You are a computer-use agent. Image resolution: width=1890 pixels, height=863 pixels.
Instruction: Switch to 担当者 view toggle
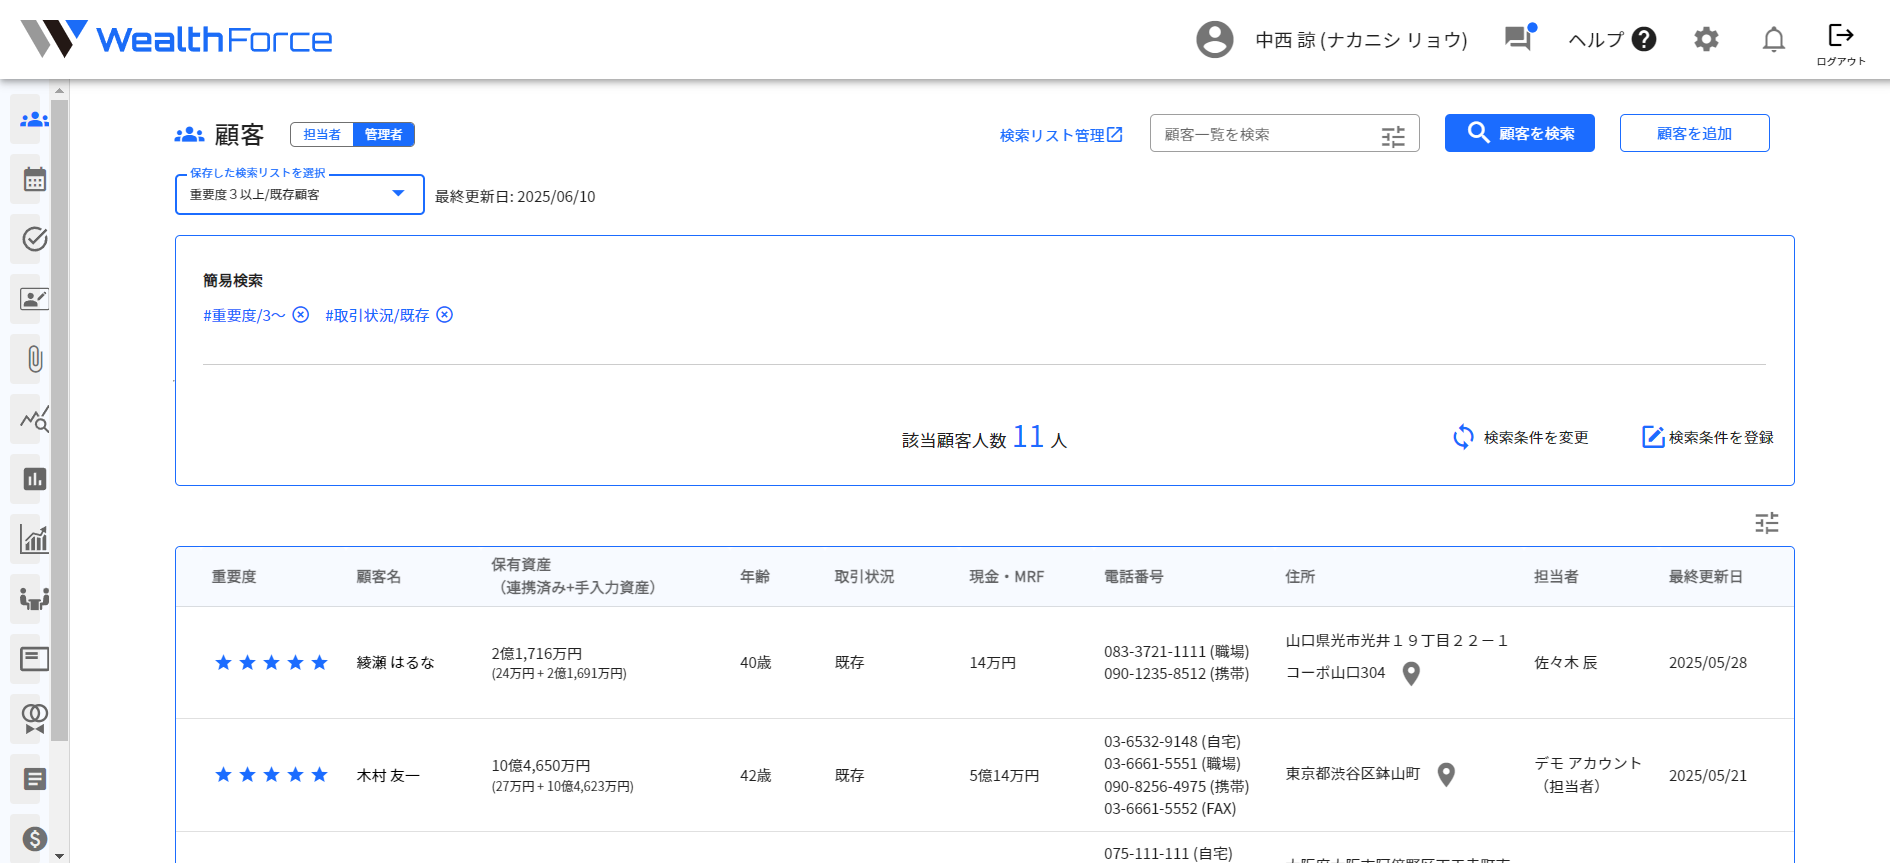322,135
